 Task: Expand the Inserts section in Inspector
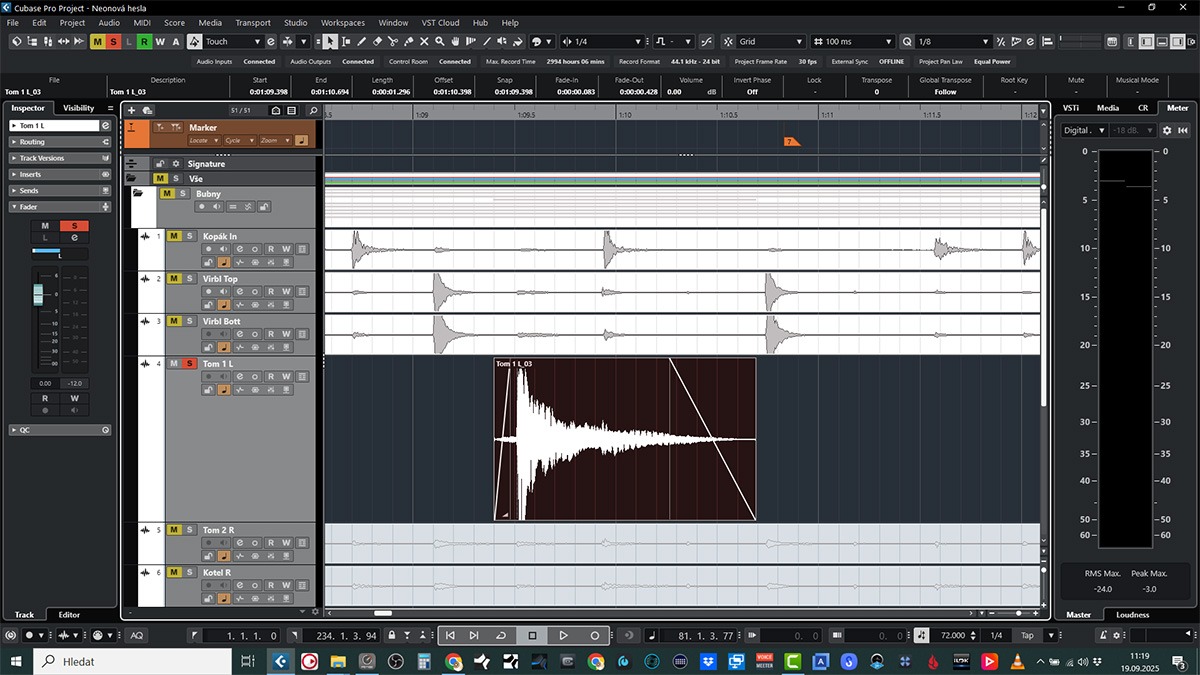[x=31, y=174]
